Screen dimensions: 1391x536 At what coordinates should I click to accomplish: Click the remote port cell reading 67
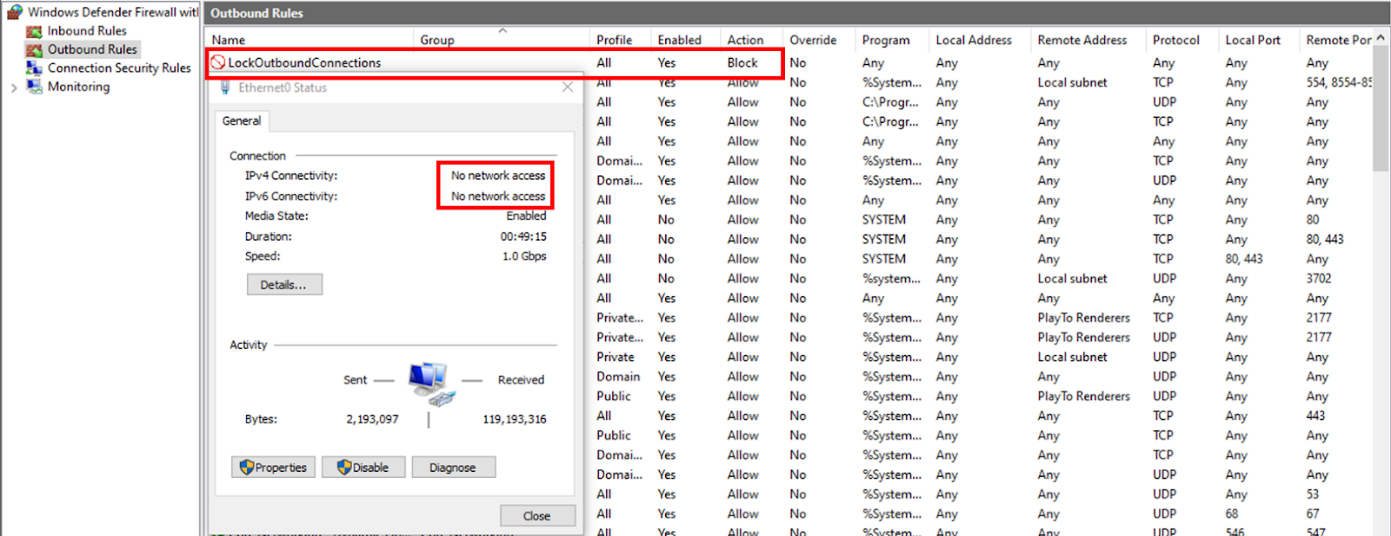coord(1313,514)
